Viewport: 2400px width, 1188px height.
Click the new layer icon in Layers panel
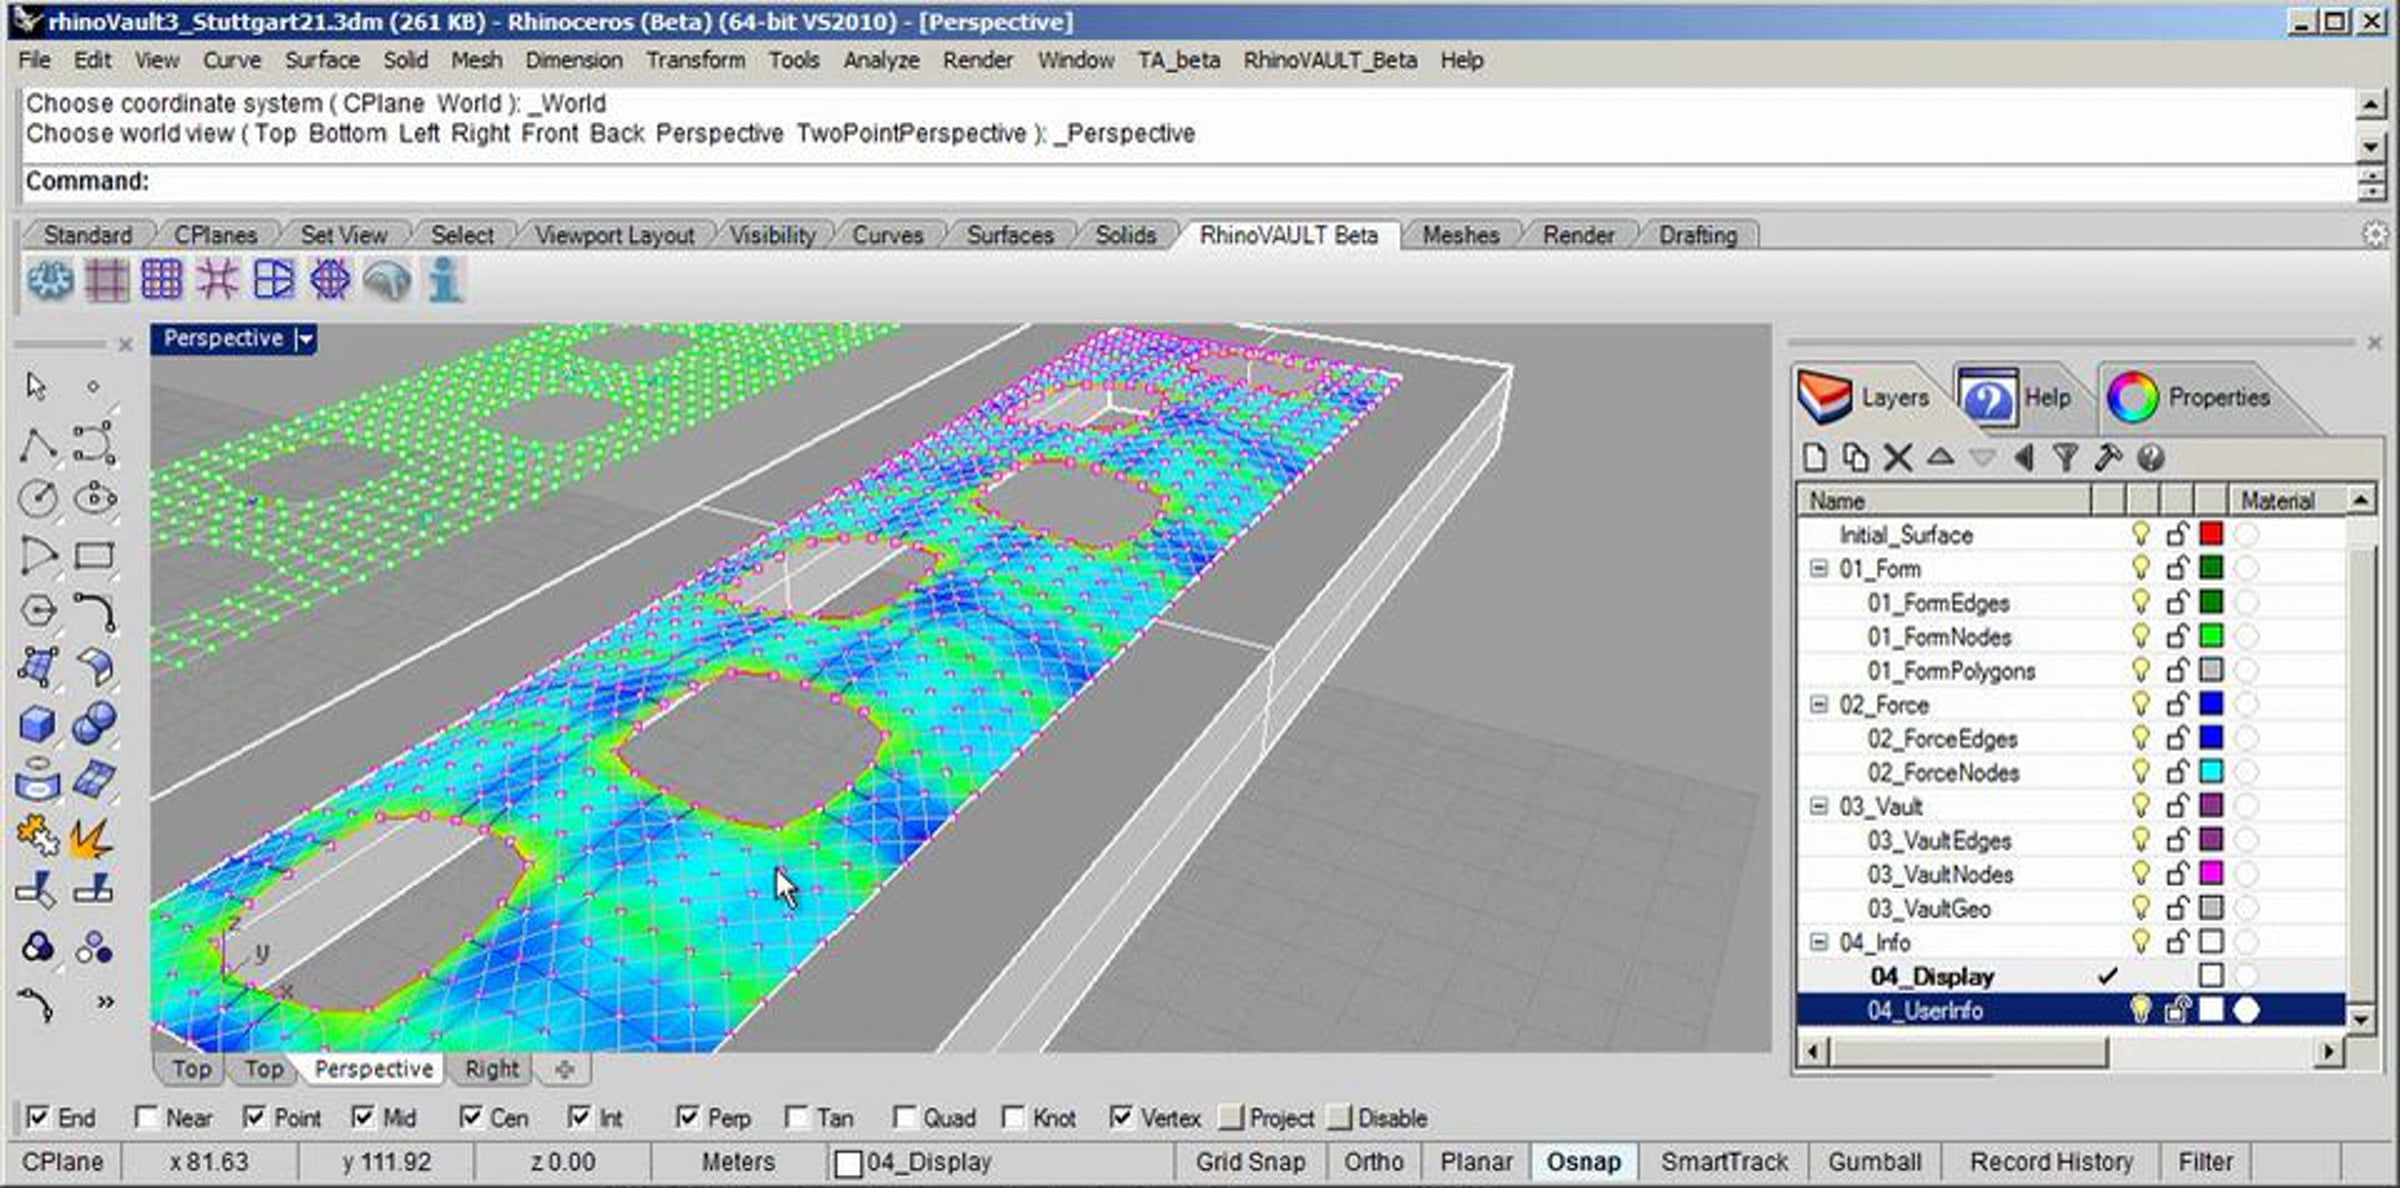[1815, 458]
